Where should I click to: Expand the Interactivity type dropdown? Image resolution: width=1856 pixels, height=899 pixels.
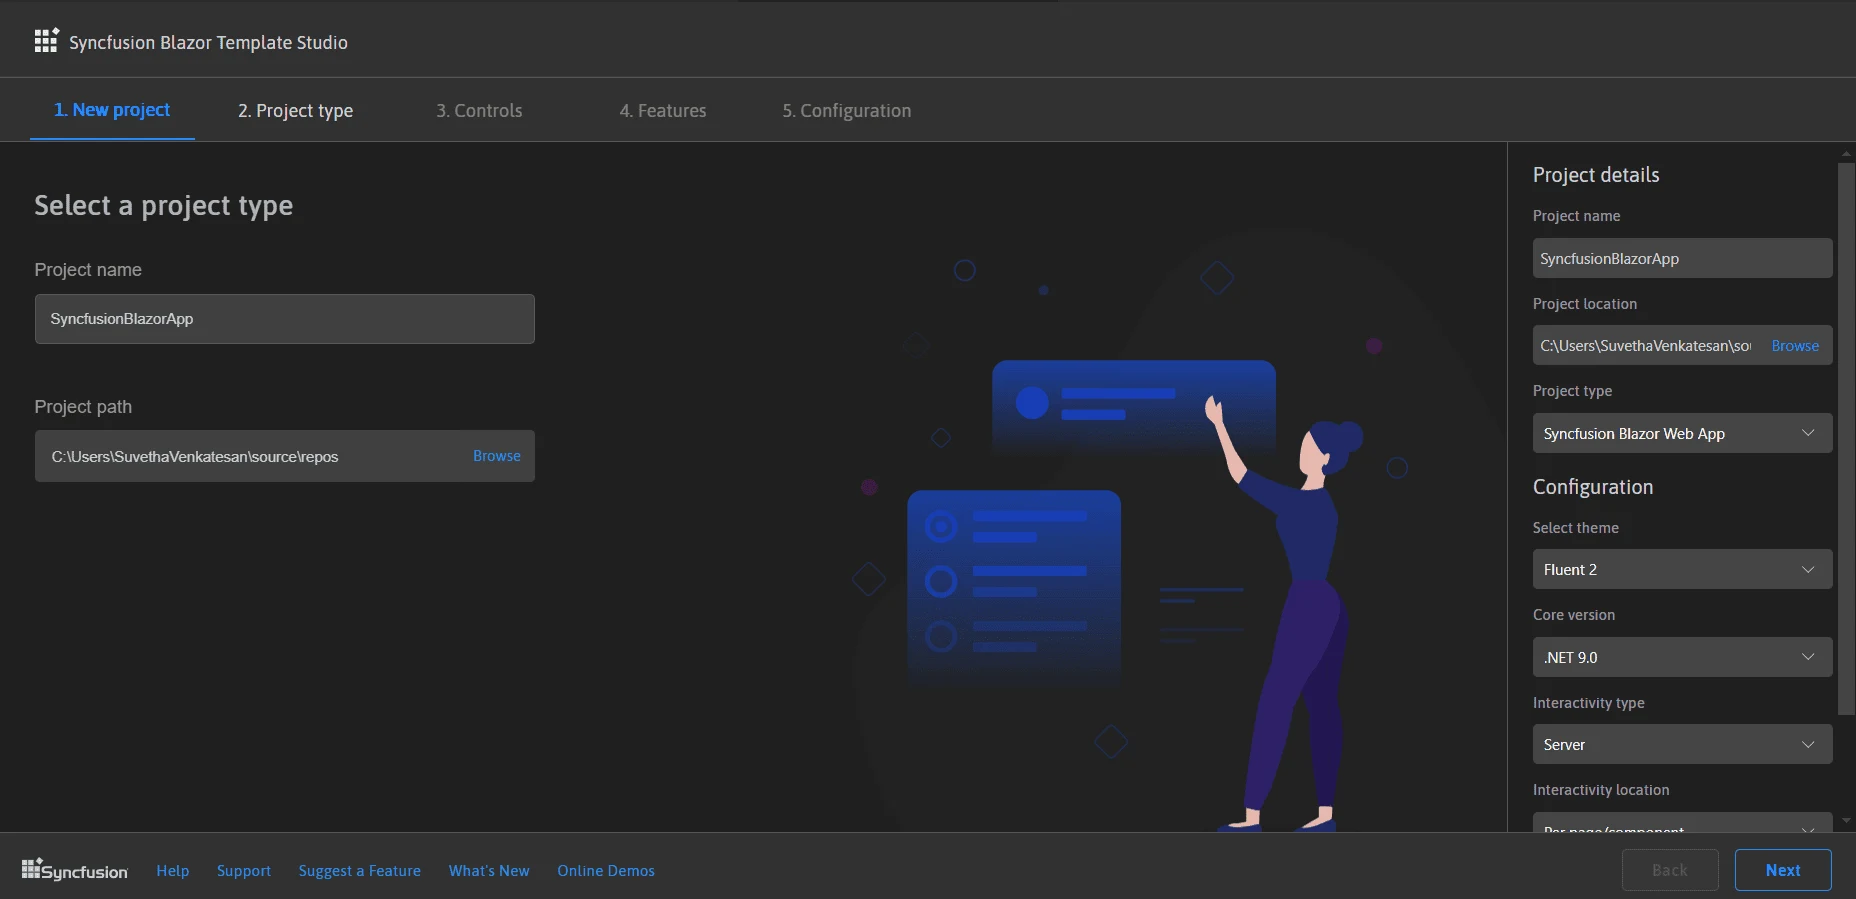(x=1682, y=744)
